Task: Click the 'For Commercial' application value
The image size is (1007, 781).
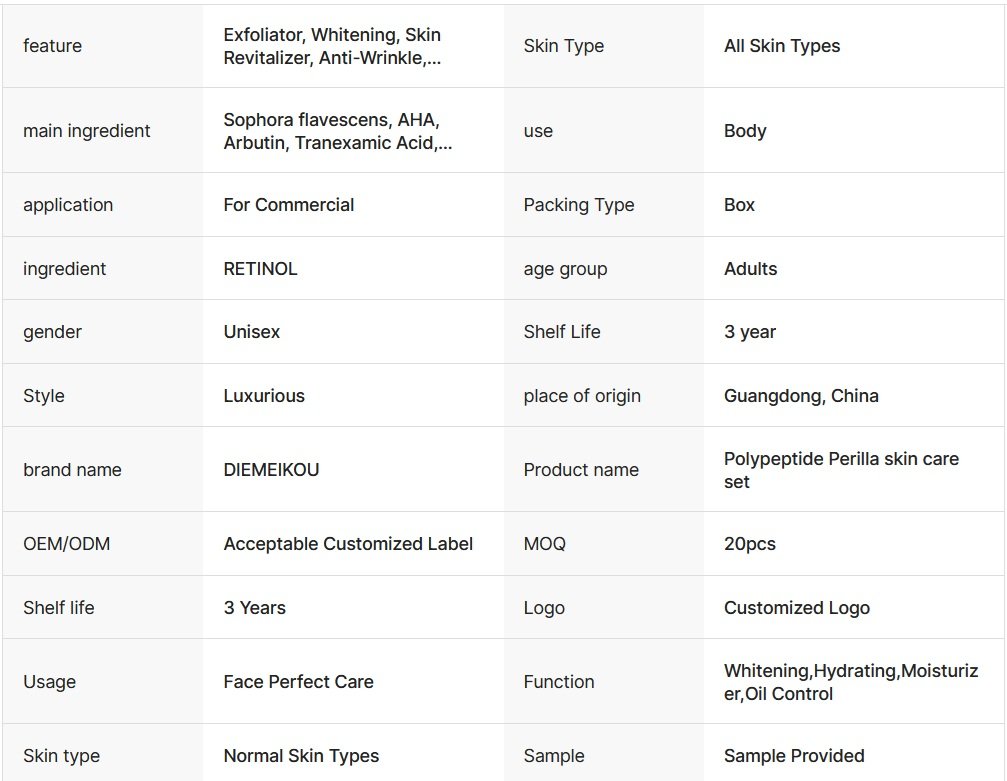Action: click(289, 205)
